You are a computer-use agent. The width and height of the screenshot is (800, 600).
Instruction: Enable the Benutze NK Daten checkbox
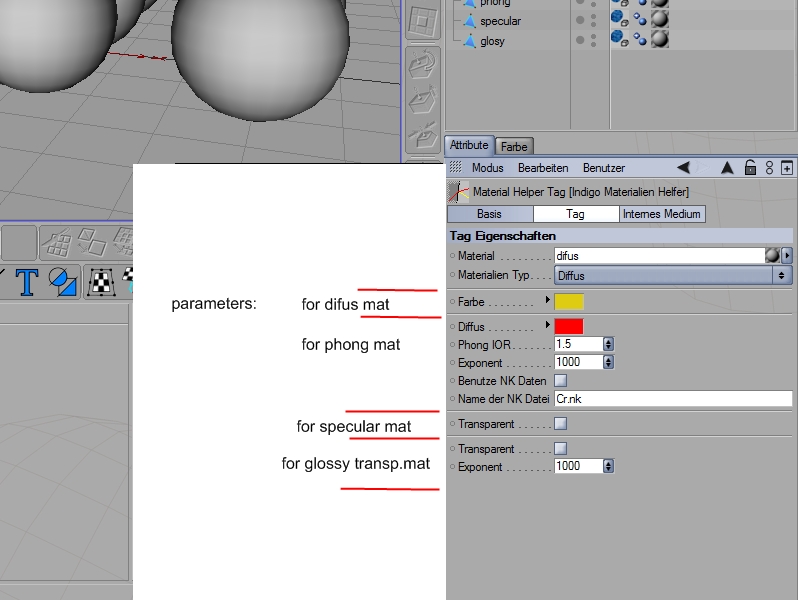coord(560,381)
